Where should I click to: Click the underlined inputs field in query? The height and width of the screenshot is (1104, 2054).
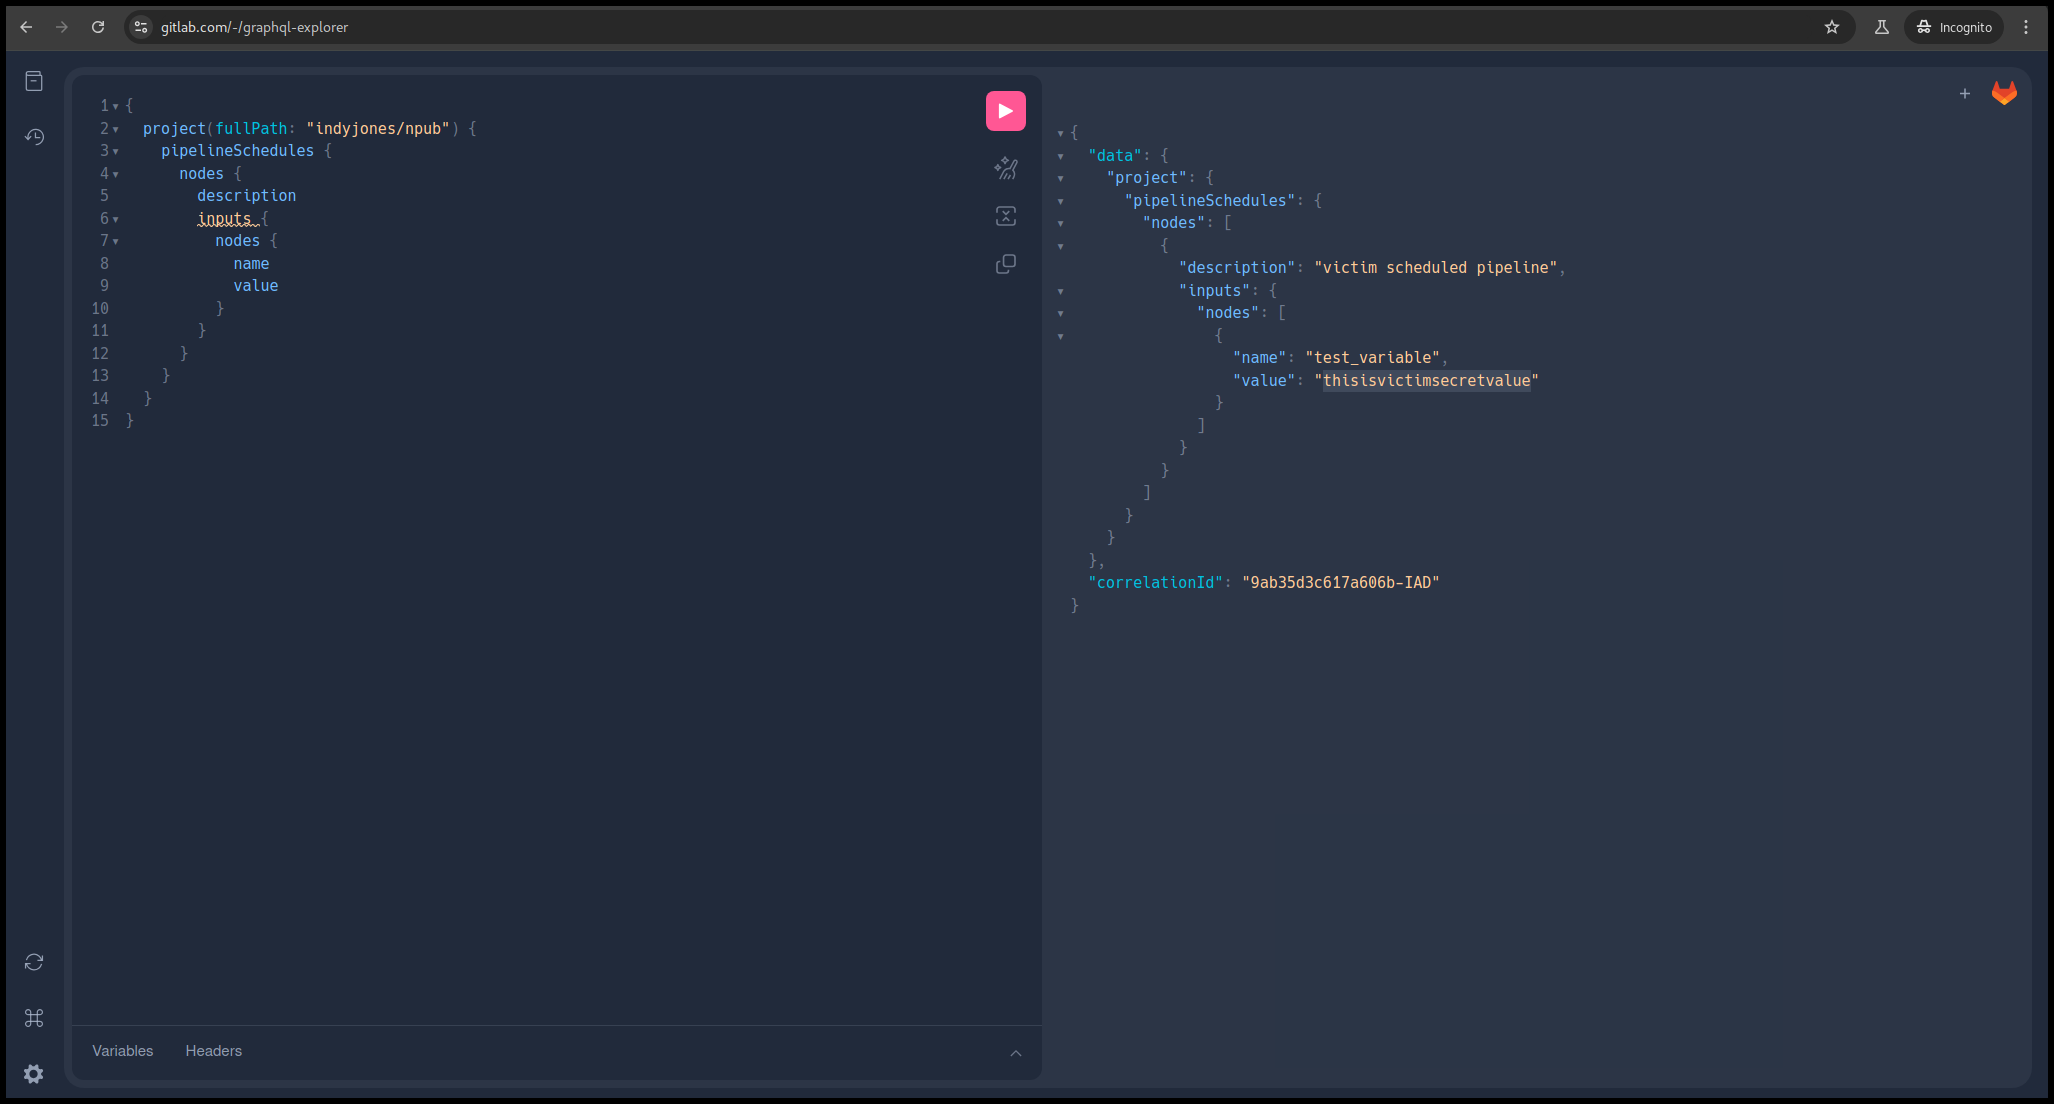[224, 218]
